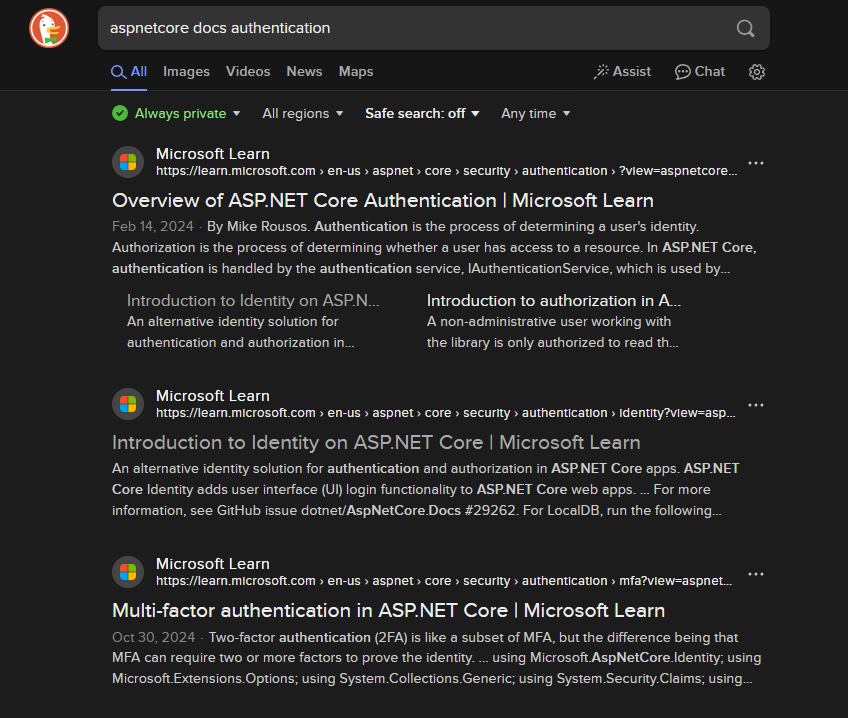Switch to the Images tab
The image size is (848, 718).
(186, 72)
